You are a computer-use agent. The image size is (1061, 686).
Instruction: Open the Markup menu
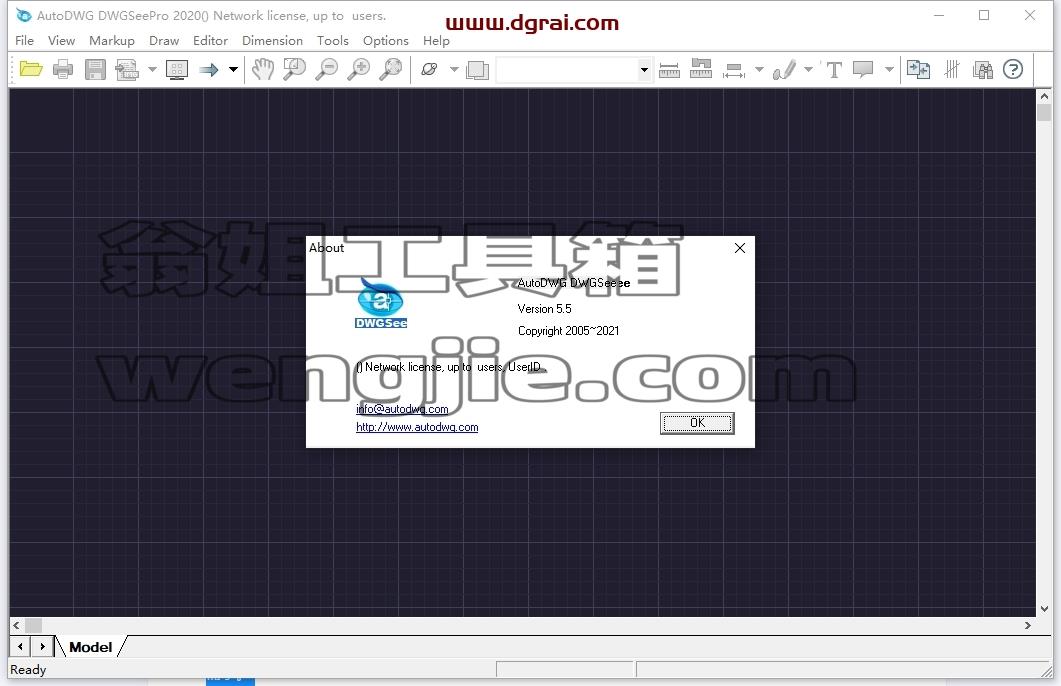point(112,41)
